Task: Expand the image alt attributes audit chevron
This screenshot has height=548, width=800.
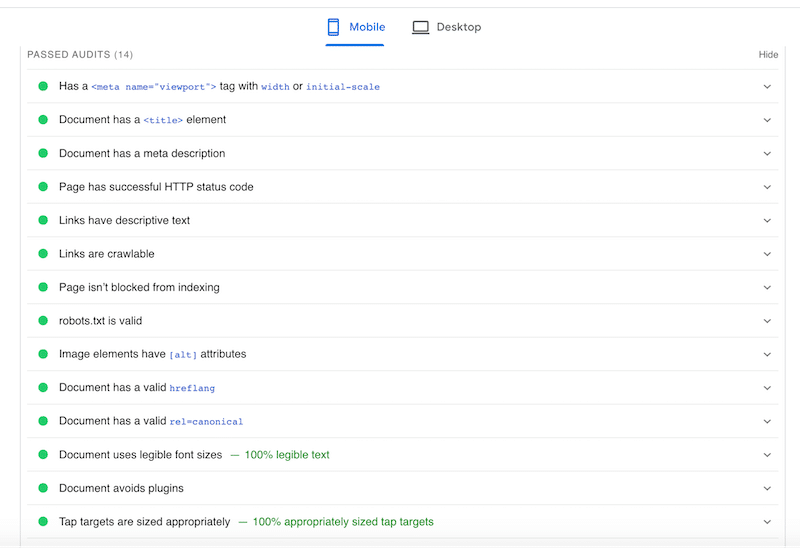Action: 767,355
